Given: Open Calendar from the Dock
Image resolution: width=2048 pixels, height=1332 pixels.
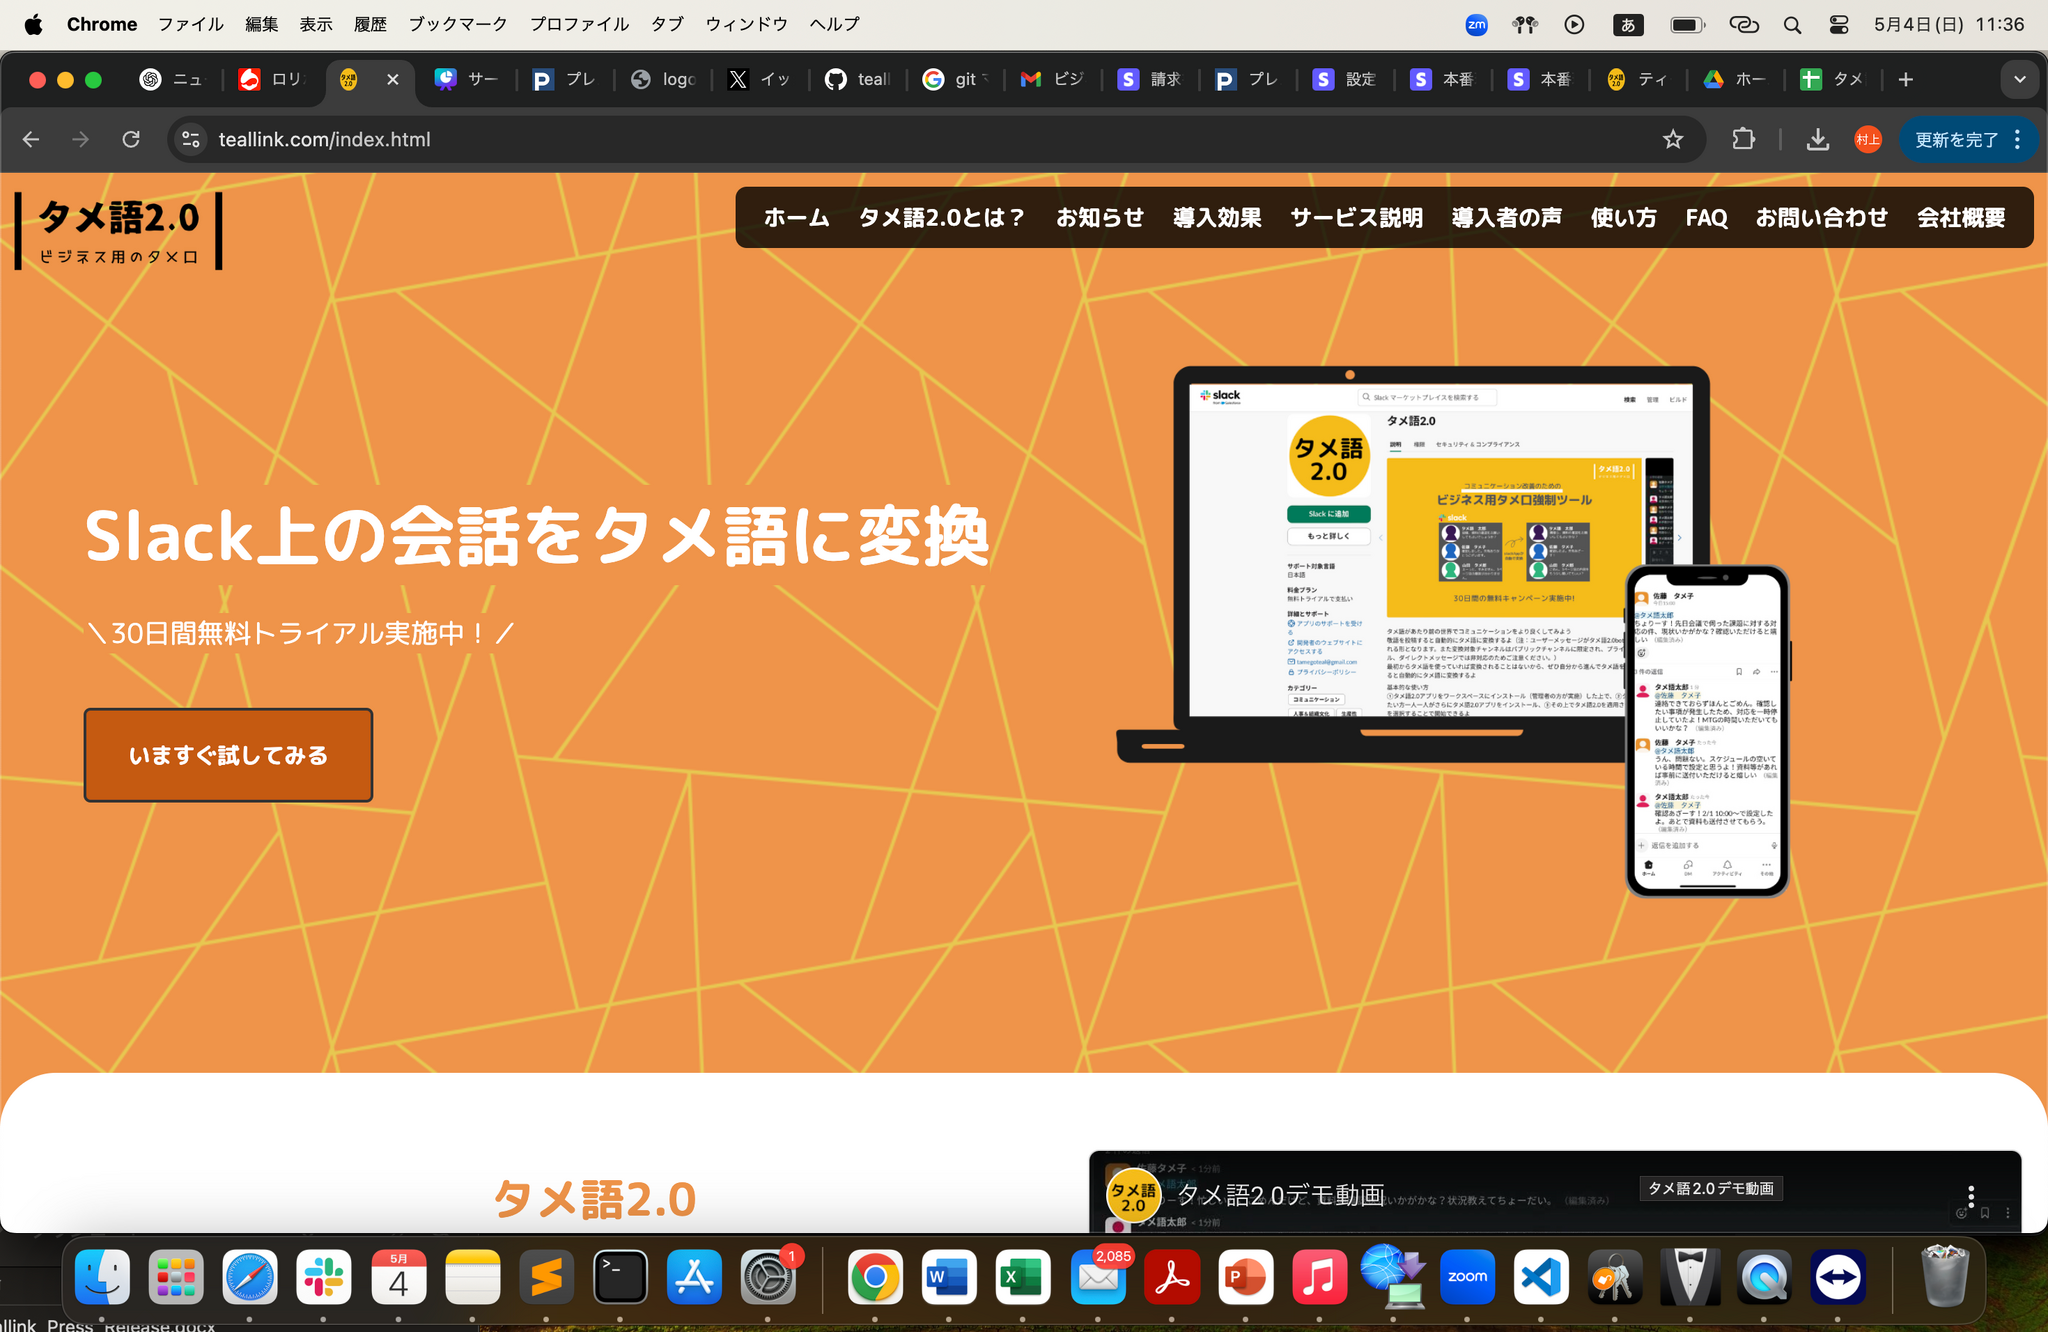Looking at the screenshot, I should pos(398,1277).
